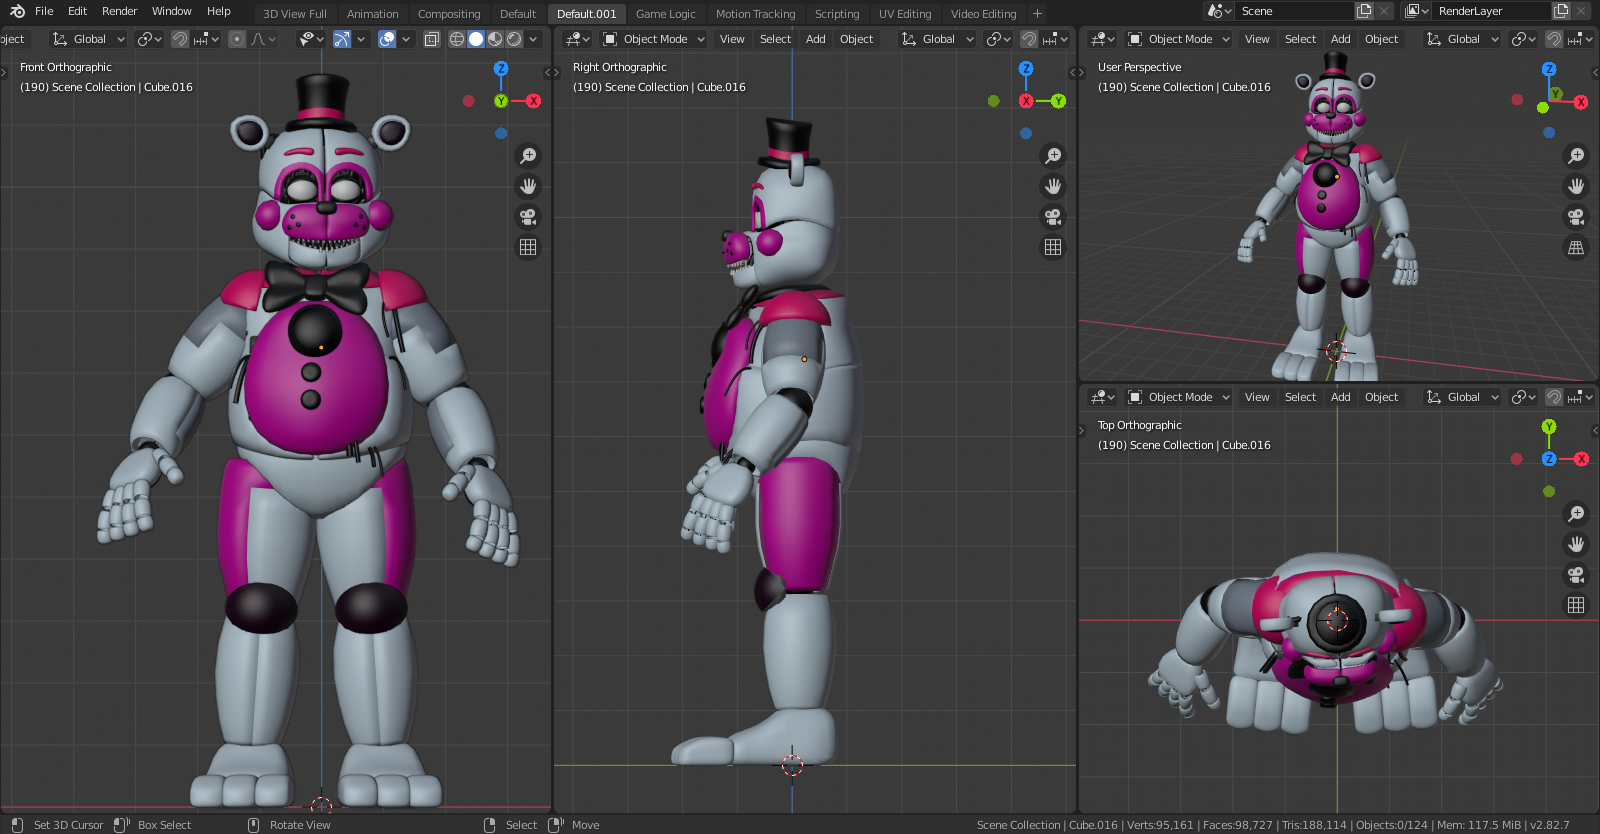The width and height of the screenshot is (1600, 834).
Task: Toggle overlays display in Front viewport header
Action: click(x=387, y=39)
